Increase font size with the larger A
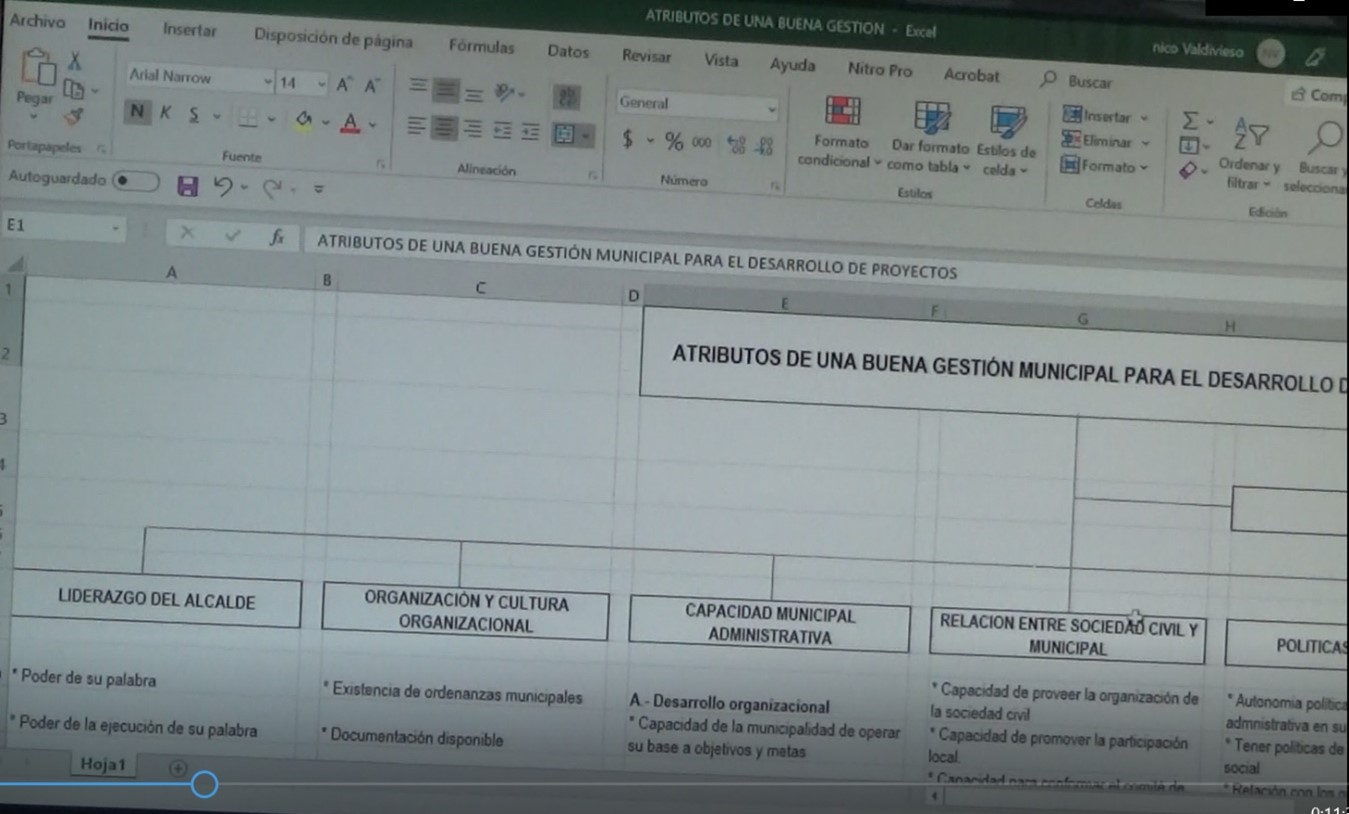The width and height of the screenshot is (1349, 814). click(x=343, y=85)
